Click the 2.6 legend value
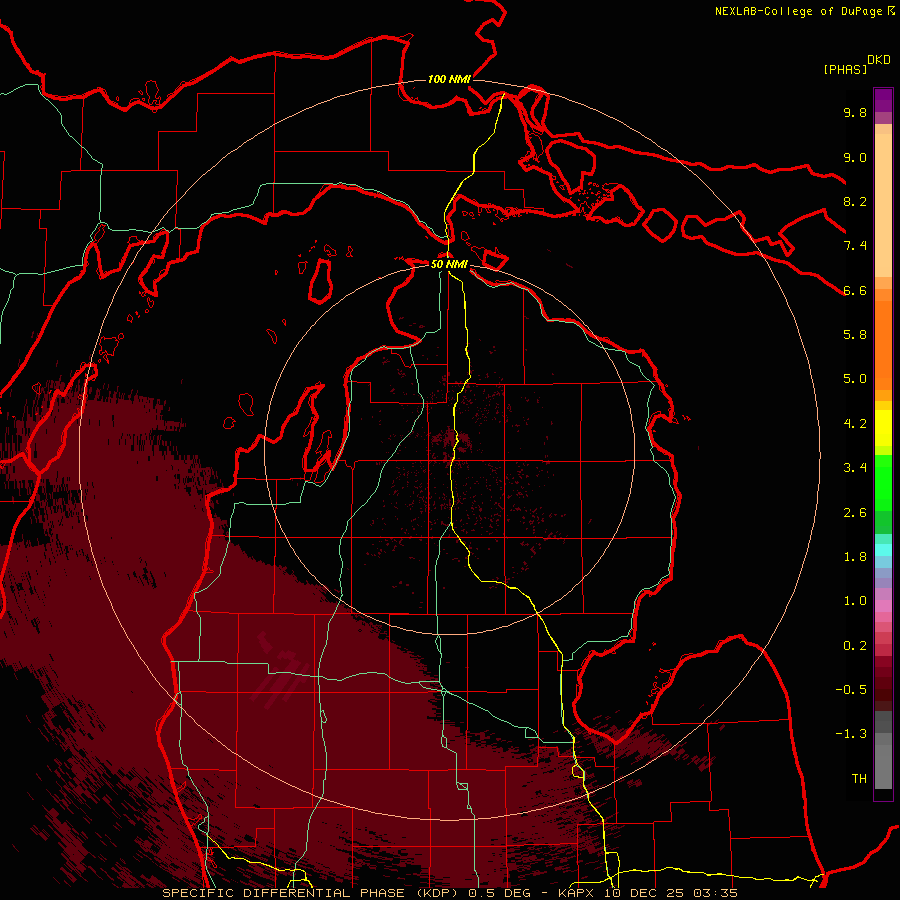The width and height of the screenshot is (900, 900). pyautogui.click(x=855, y=513)
